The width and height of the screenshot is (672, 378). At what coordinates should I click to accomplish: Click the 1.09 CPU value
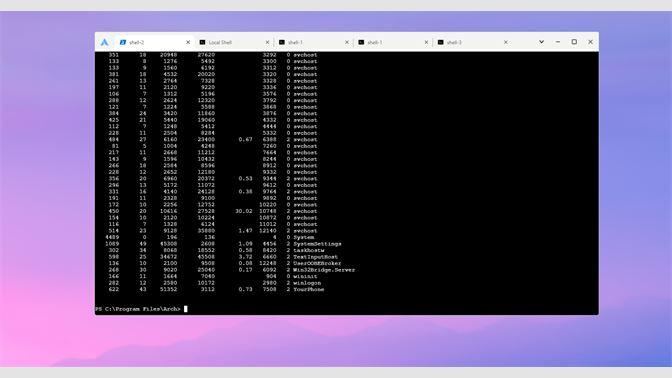coord(246,244)
